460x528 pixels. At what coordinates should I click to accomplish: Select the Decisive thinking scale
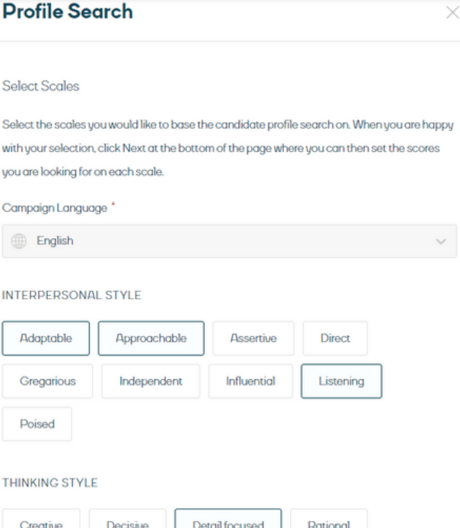[128, 519]
